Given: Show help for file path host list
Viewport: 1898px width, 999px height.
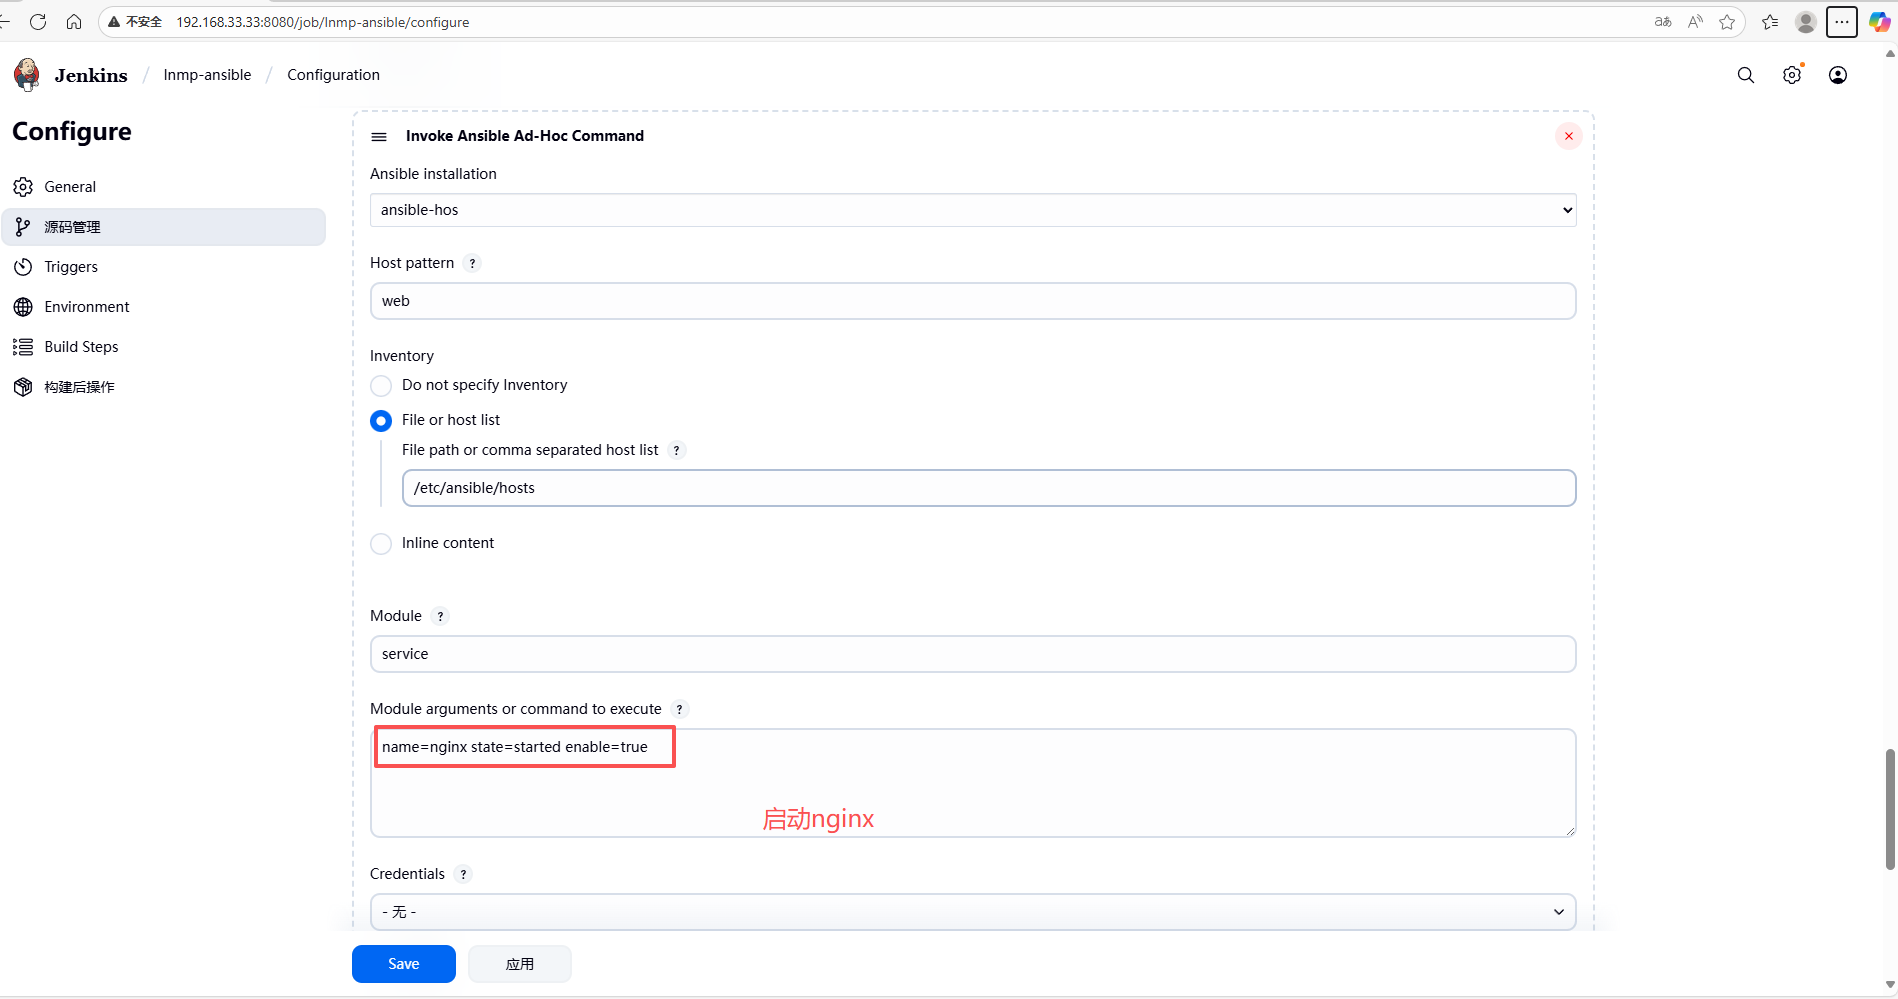Looking at the screenshot, I should pyautogui.click(x=677, y=451).
